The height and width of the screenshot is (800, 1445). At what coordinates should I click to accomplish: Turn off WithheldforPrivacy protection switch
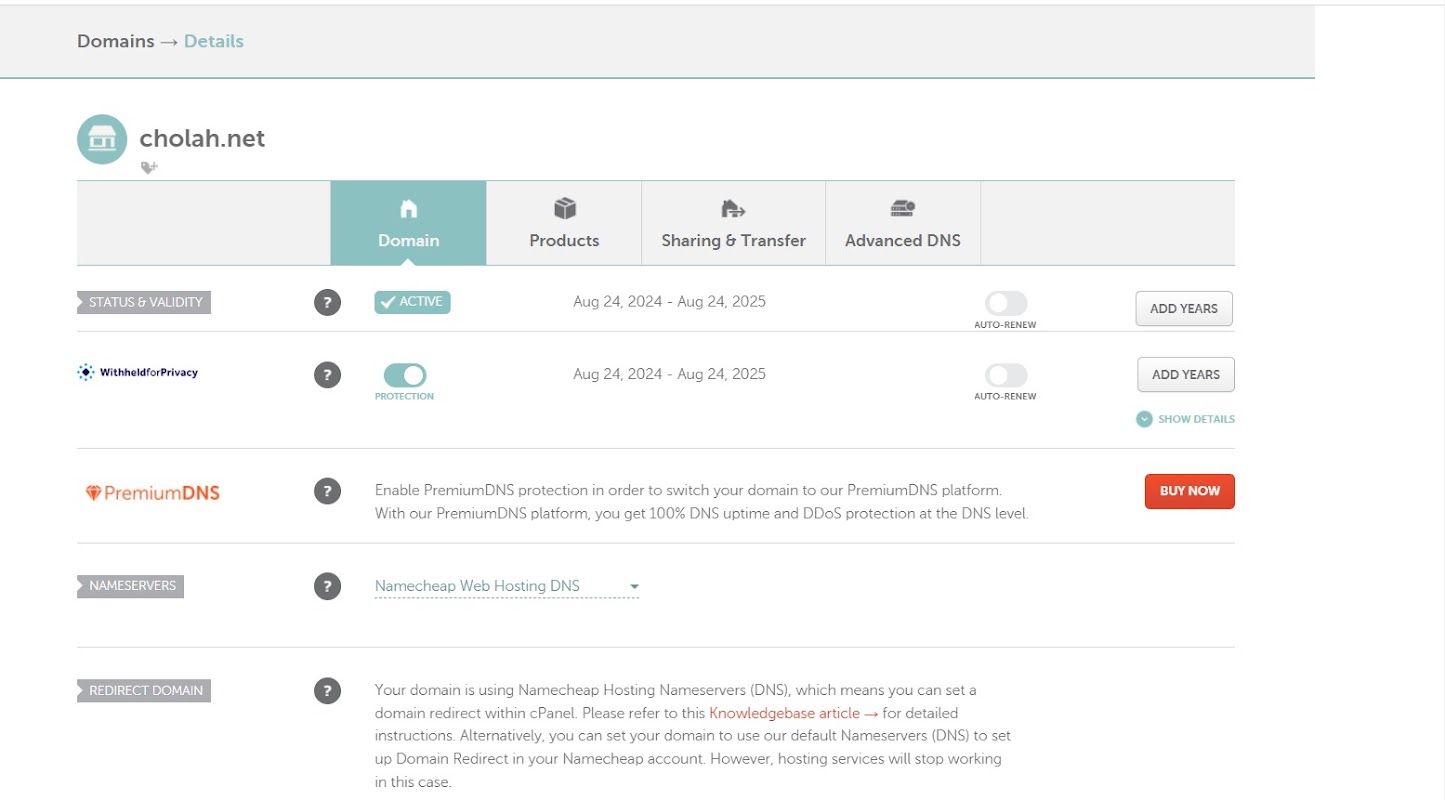tap(405, 375)
